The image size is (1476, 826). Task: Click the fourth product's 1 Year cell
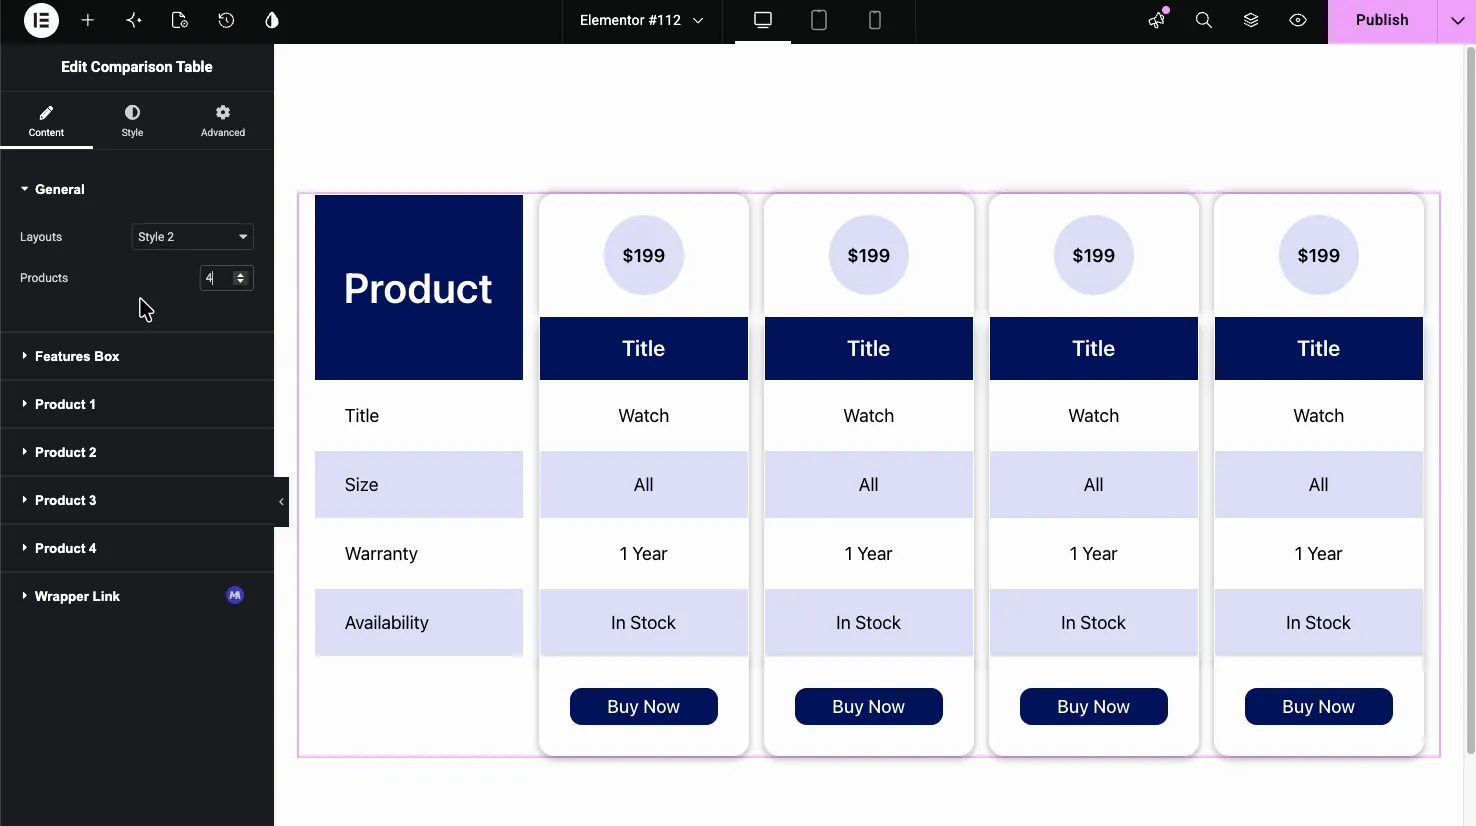click(x=1319, y=554)
